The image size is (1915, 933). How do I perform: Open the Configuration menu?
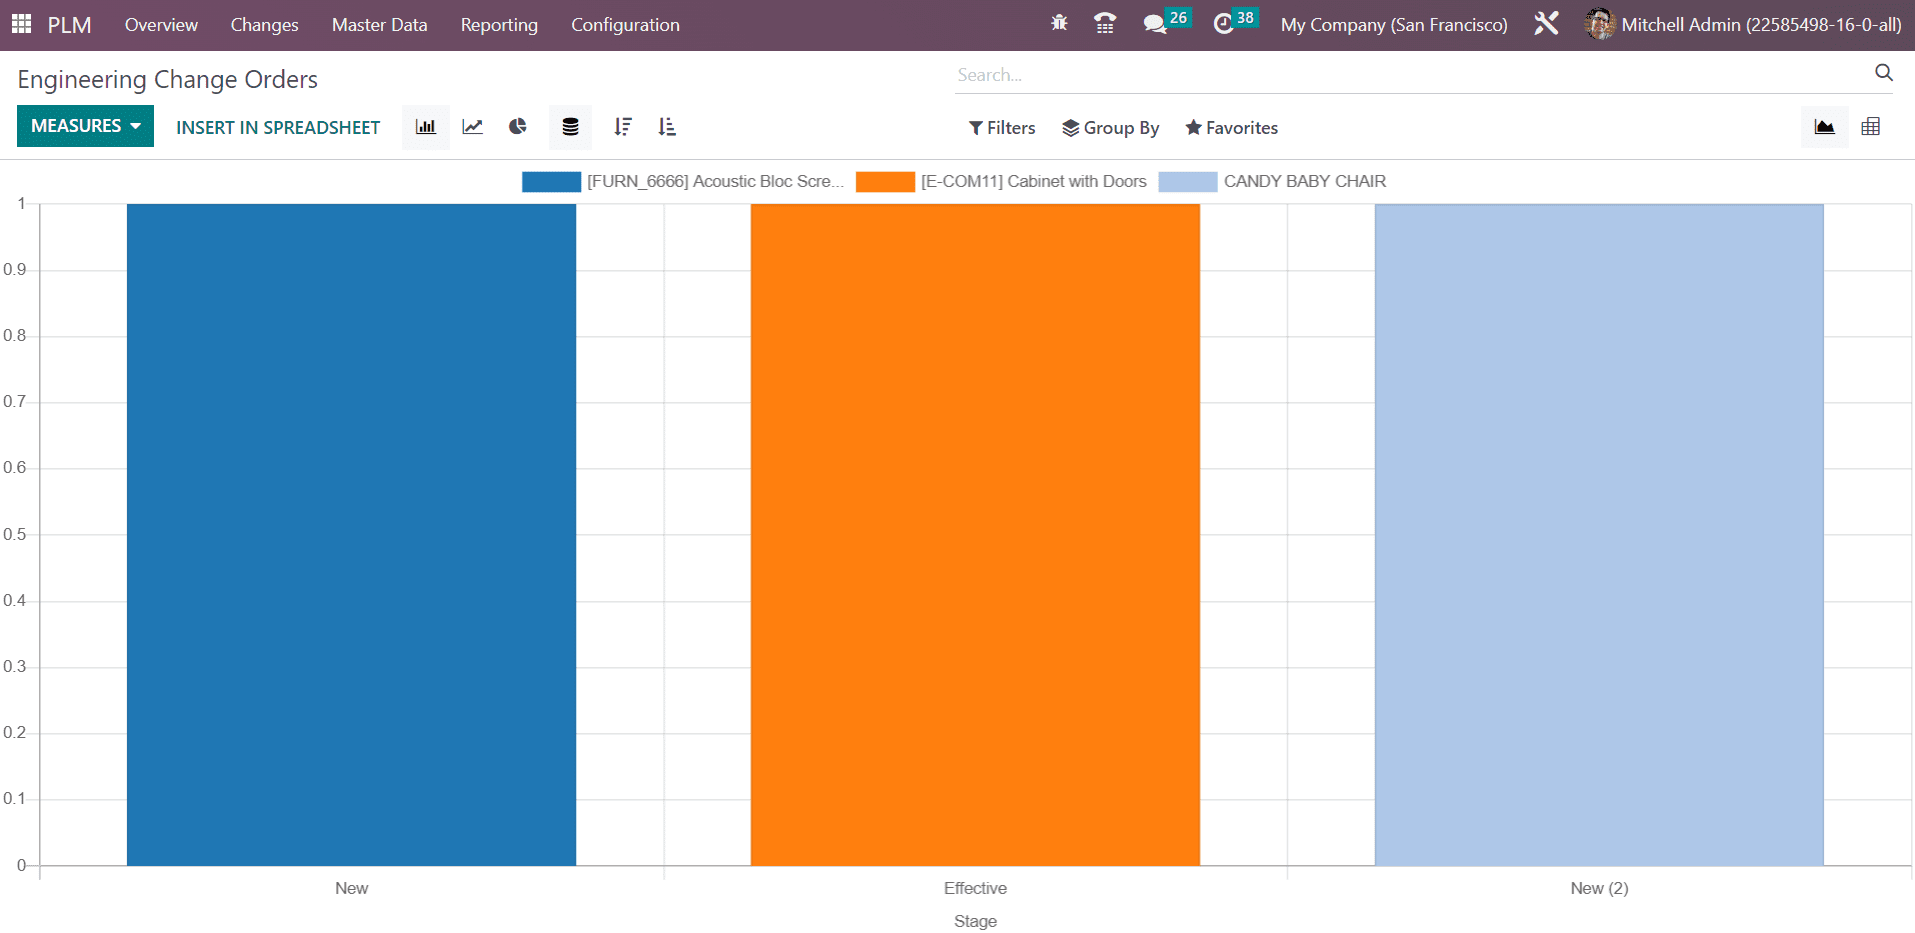(x=625, y=25)
